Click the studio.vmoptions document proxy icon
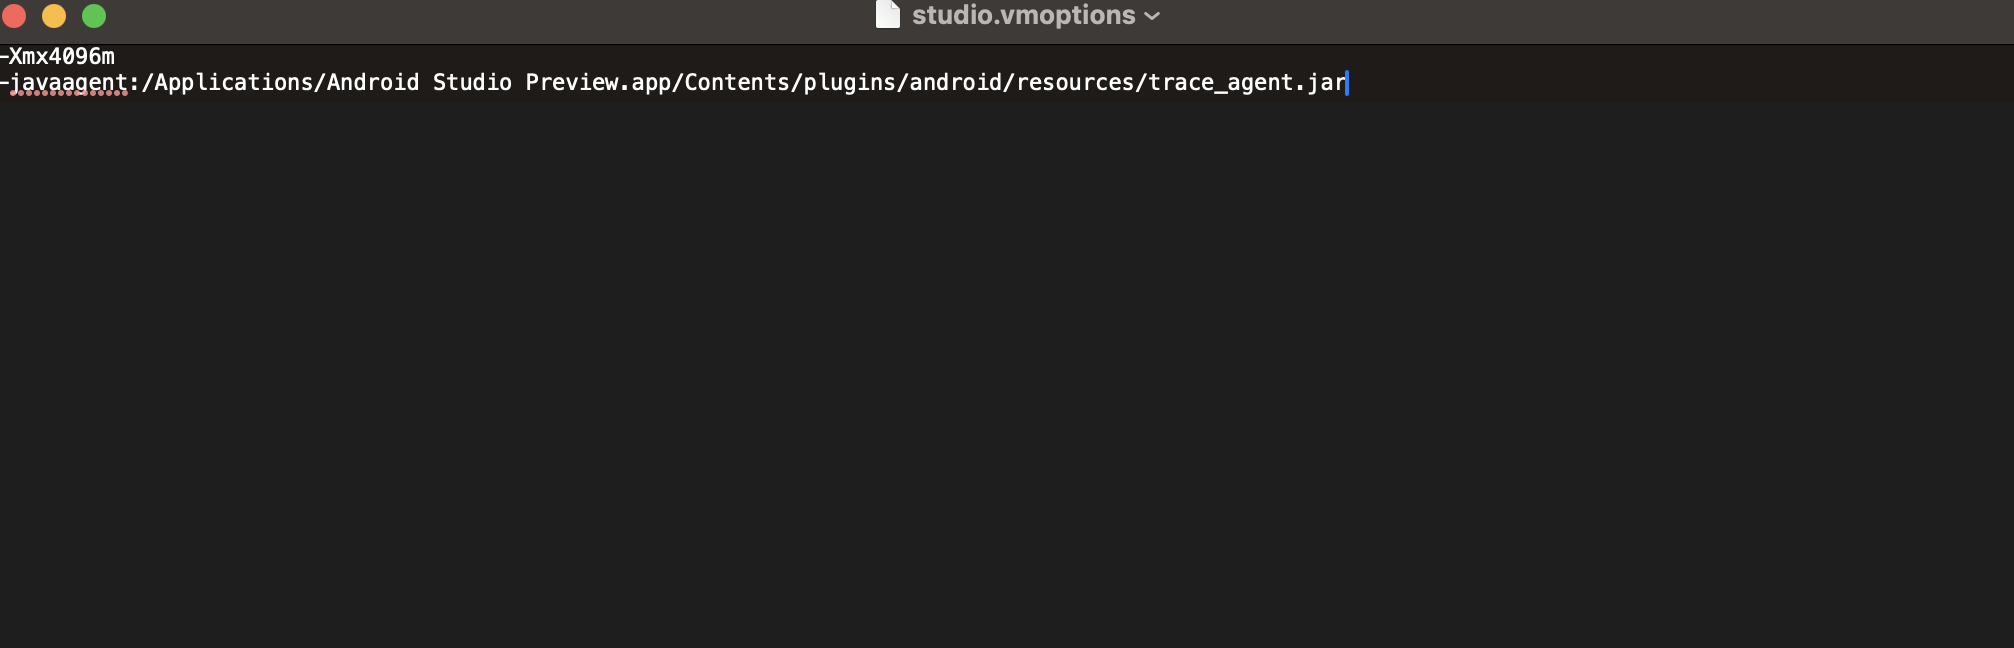2014x648 pixels. pos(888,15)
